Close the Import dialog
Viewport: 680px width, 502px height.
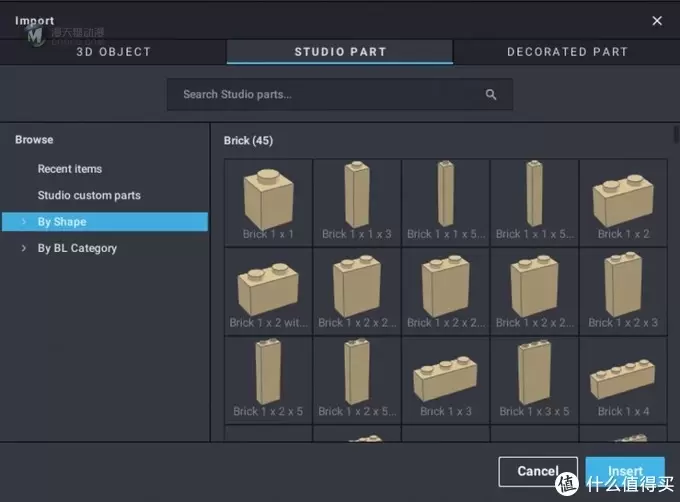tap(657, 20)
